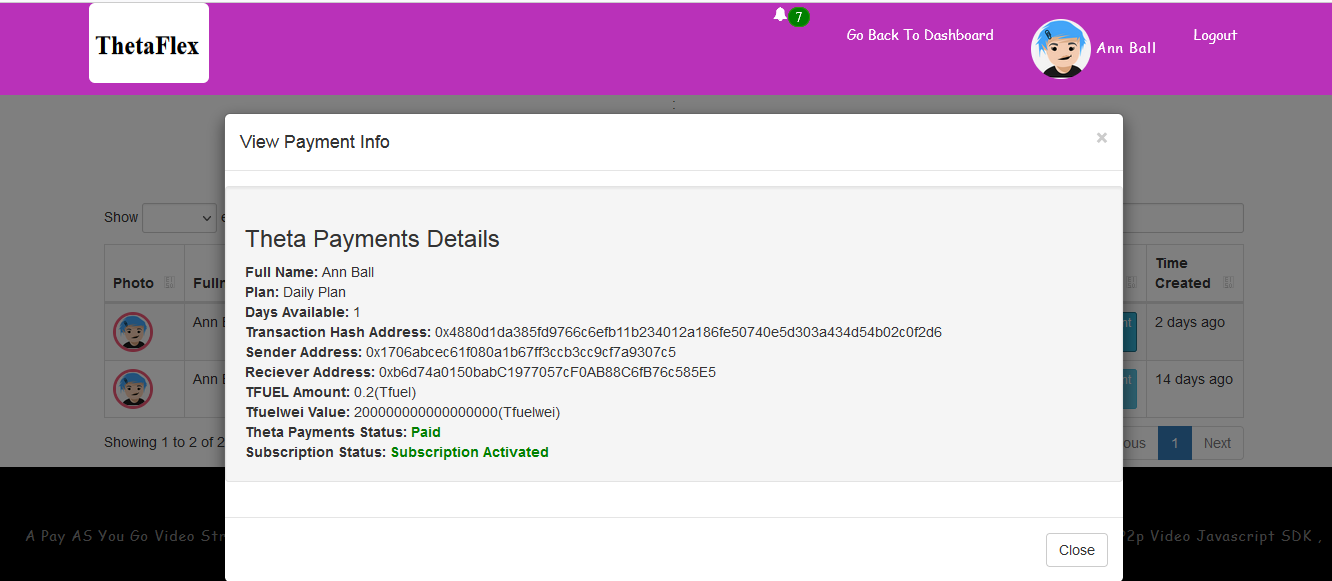Click the Tfuelwei Value amount
The image size is (1332, 581).
point(457,412)
